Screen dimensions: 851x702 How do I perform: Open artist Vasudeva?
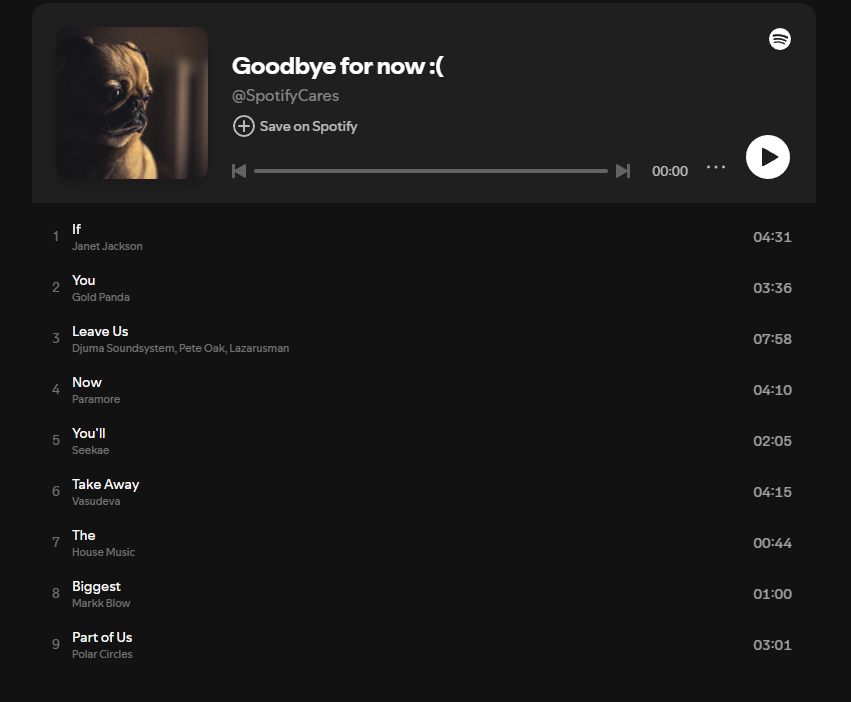tap(96, 501)
